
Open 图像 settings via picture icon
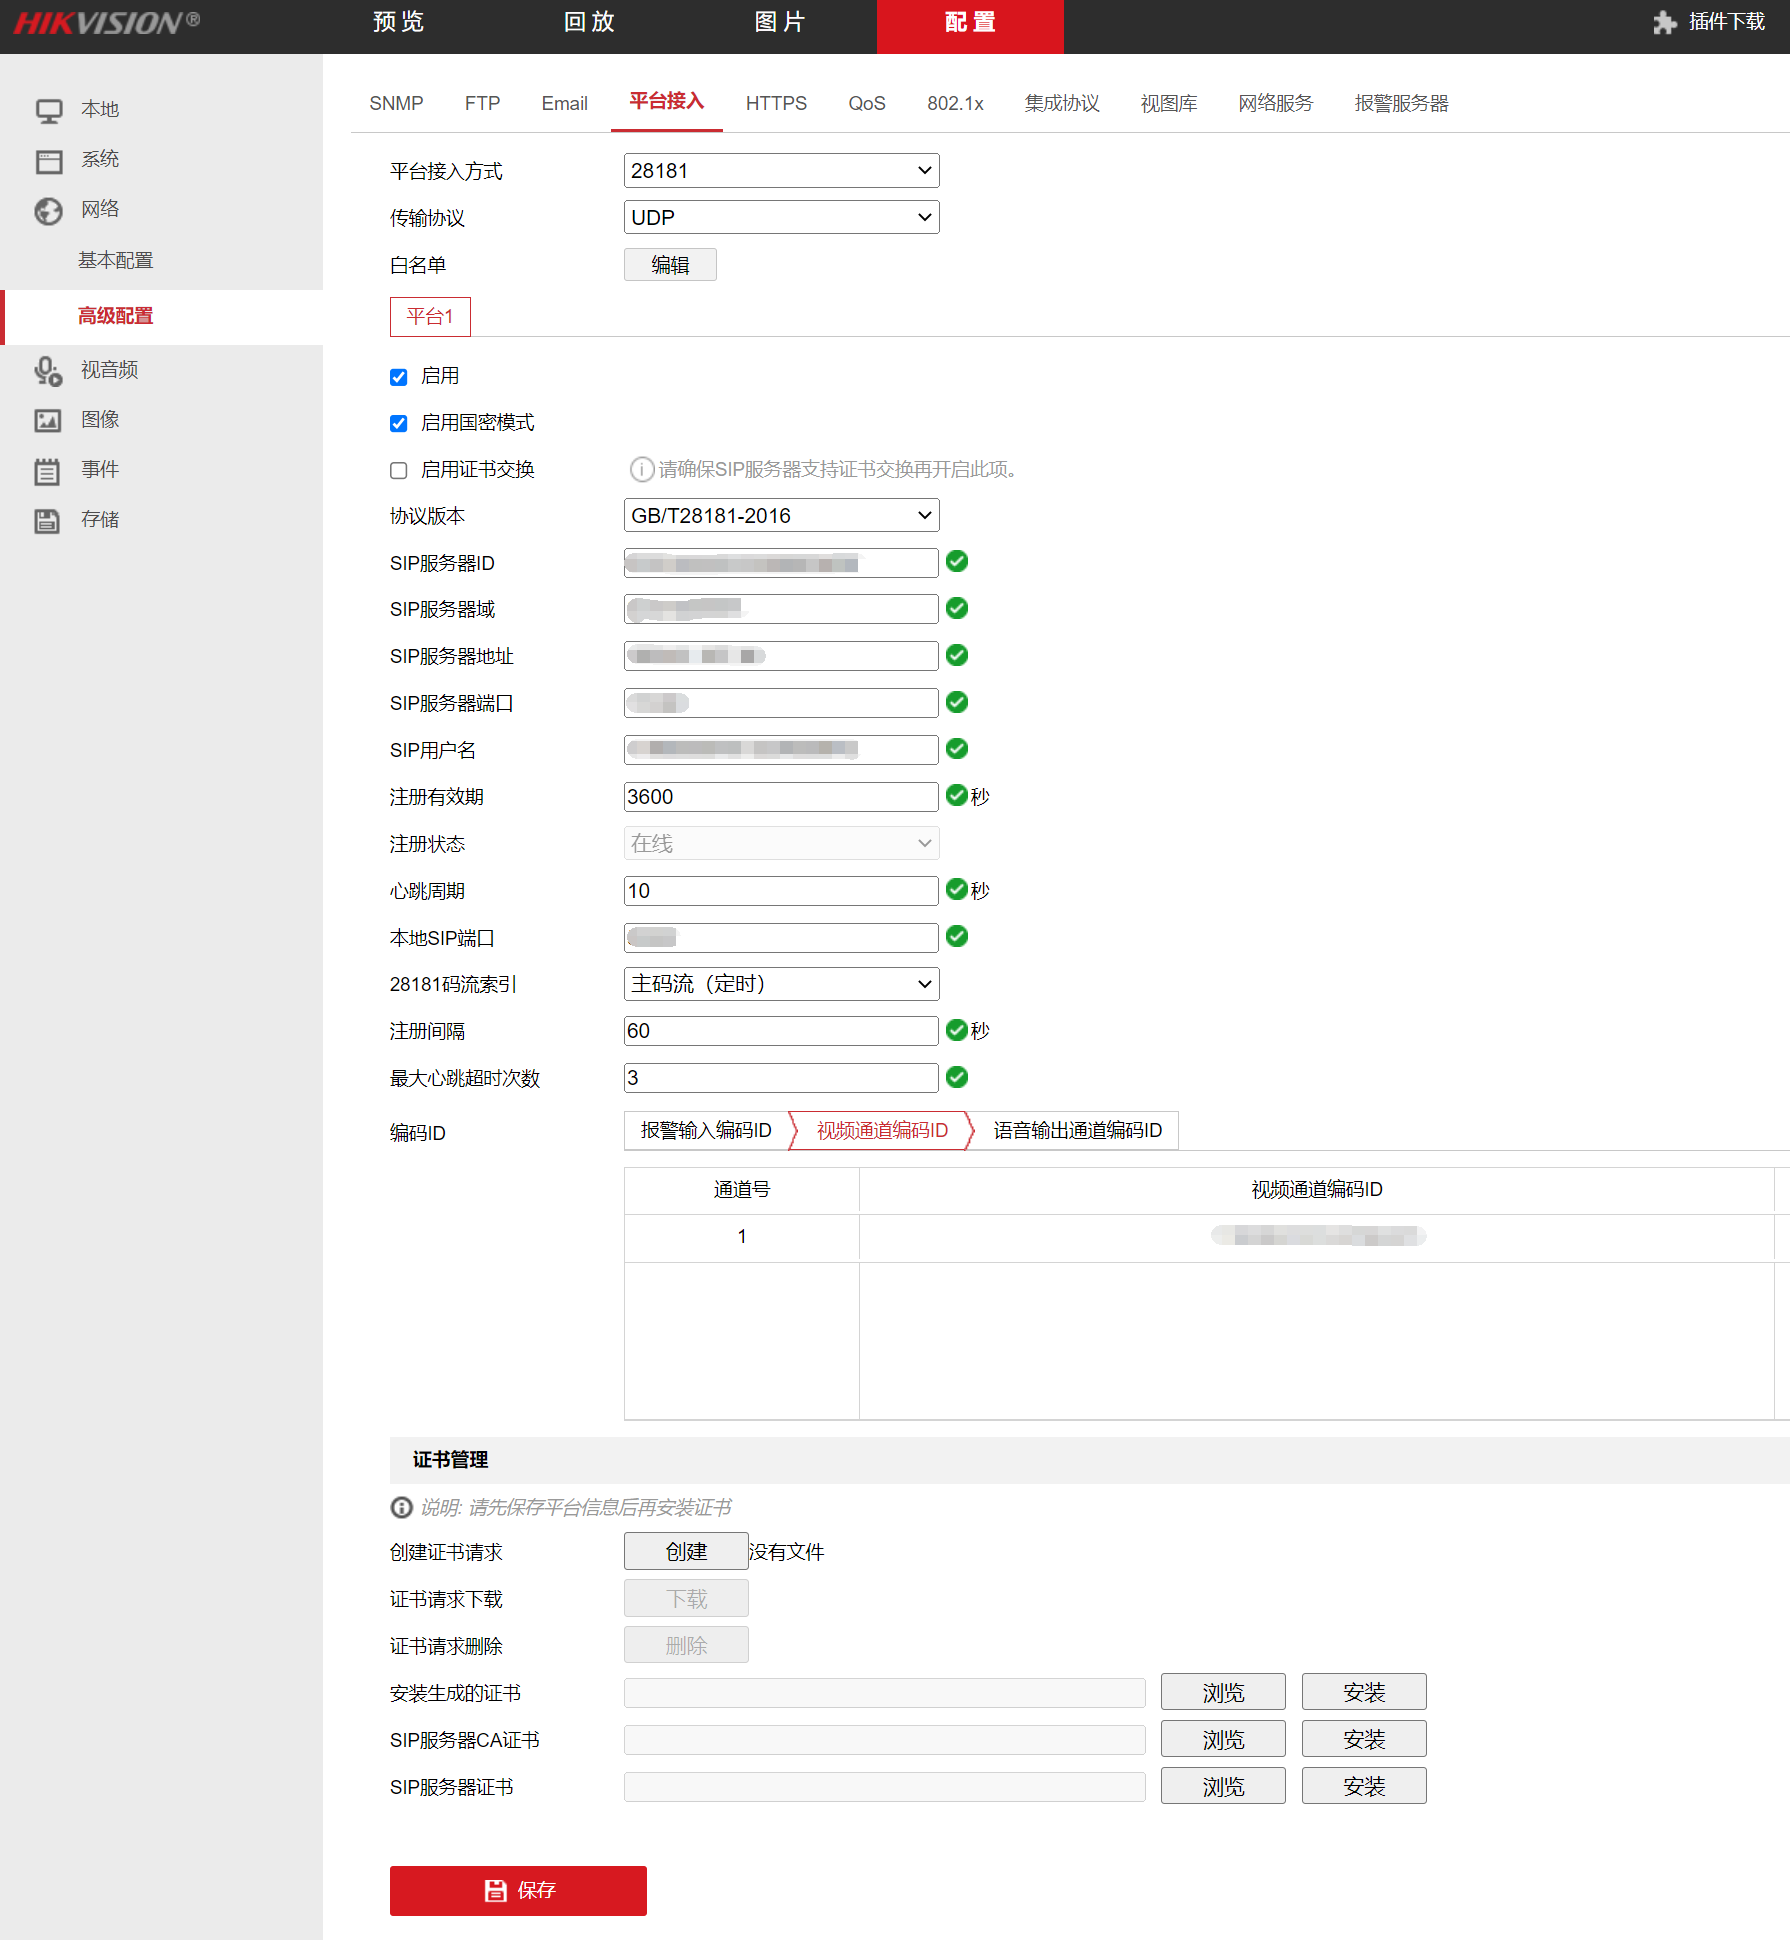(48, 421)
